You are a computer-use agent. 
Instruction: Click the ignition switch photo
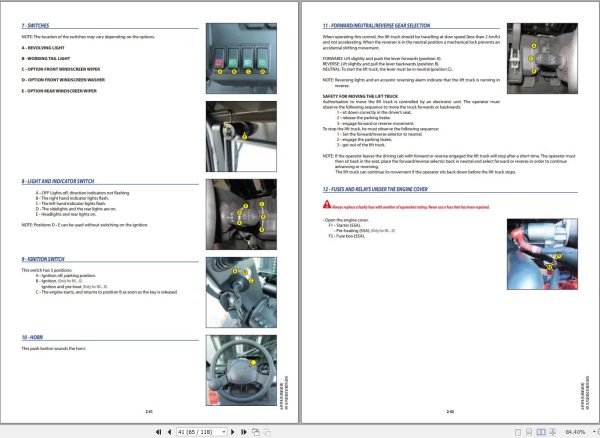tap(241, 292)
